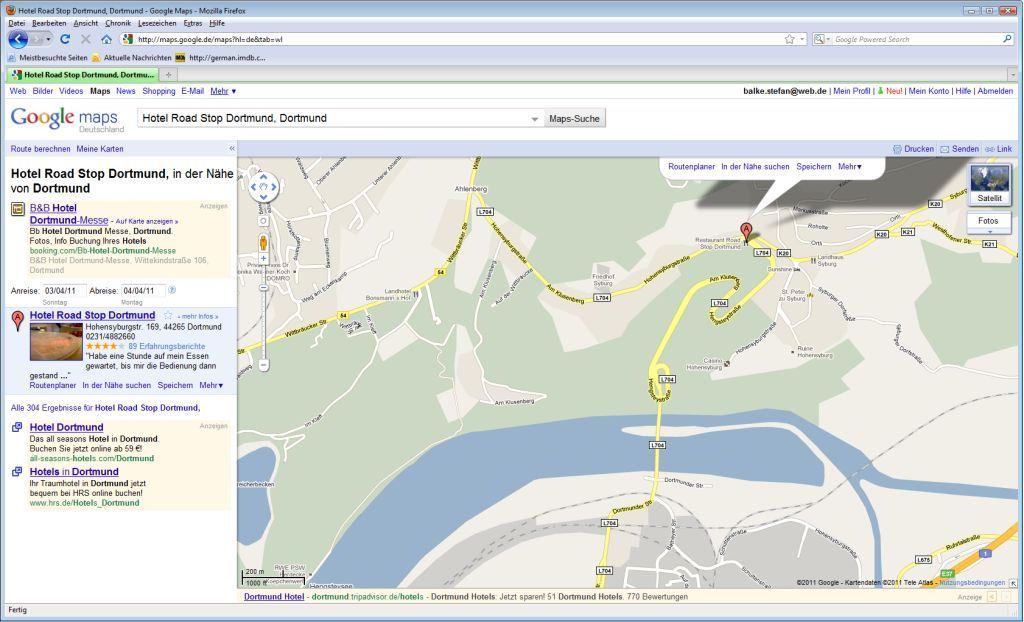The height and width of the screenshot is (622, 1024).
Task: Click the zoom out minus button on the map
Action: [x=264, y=365]
